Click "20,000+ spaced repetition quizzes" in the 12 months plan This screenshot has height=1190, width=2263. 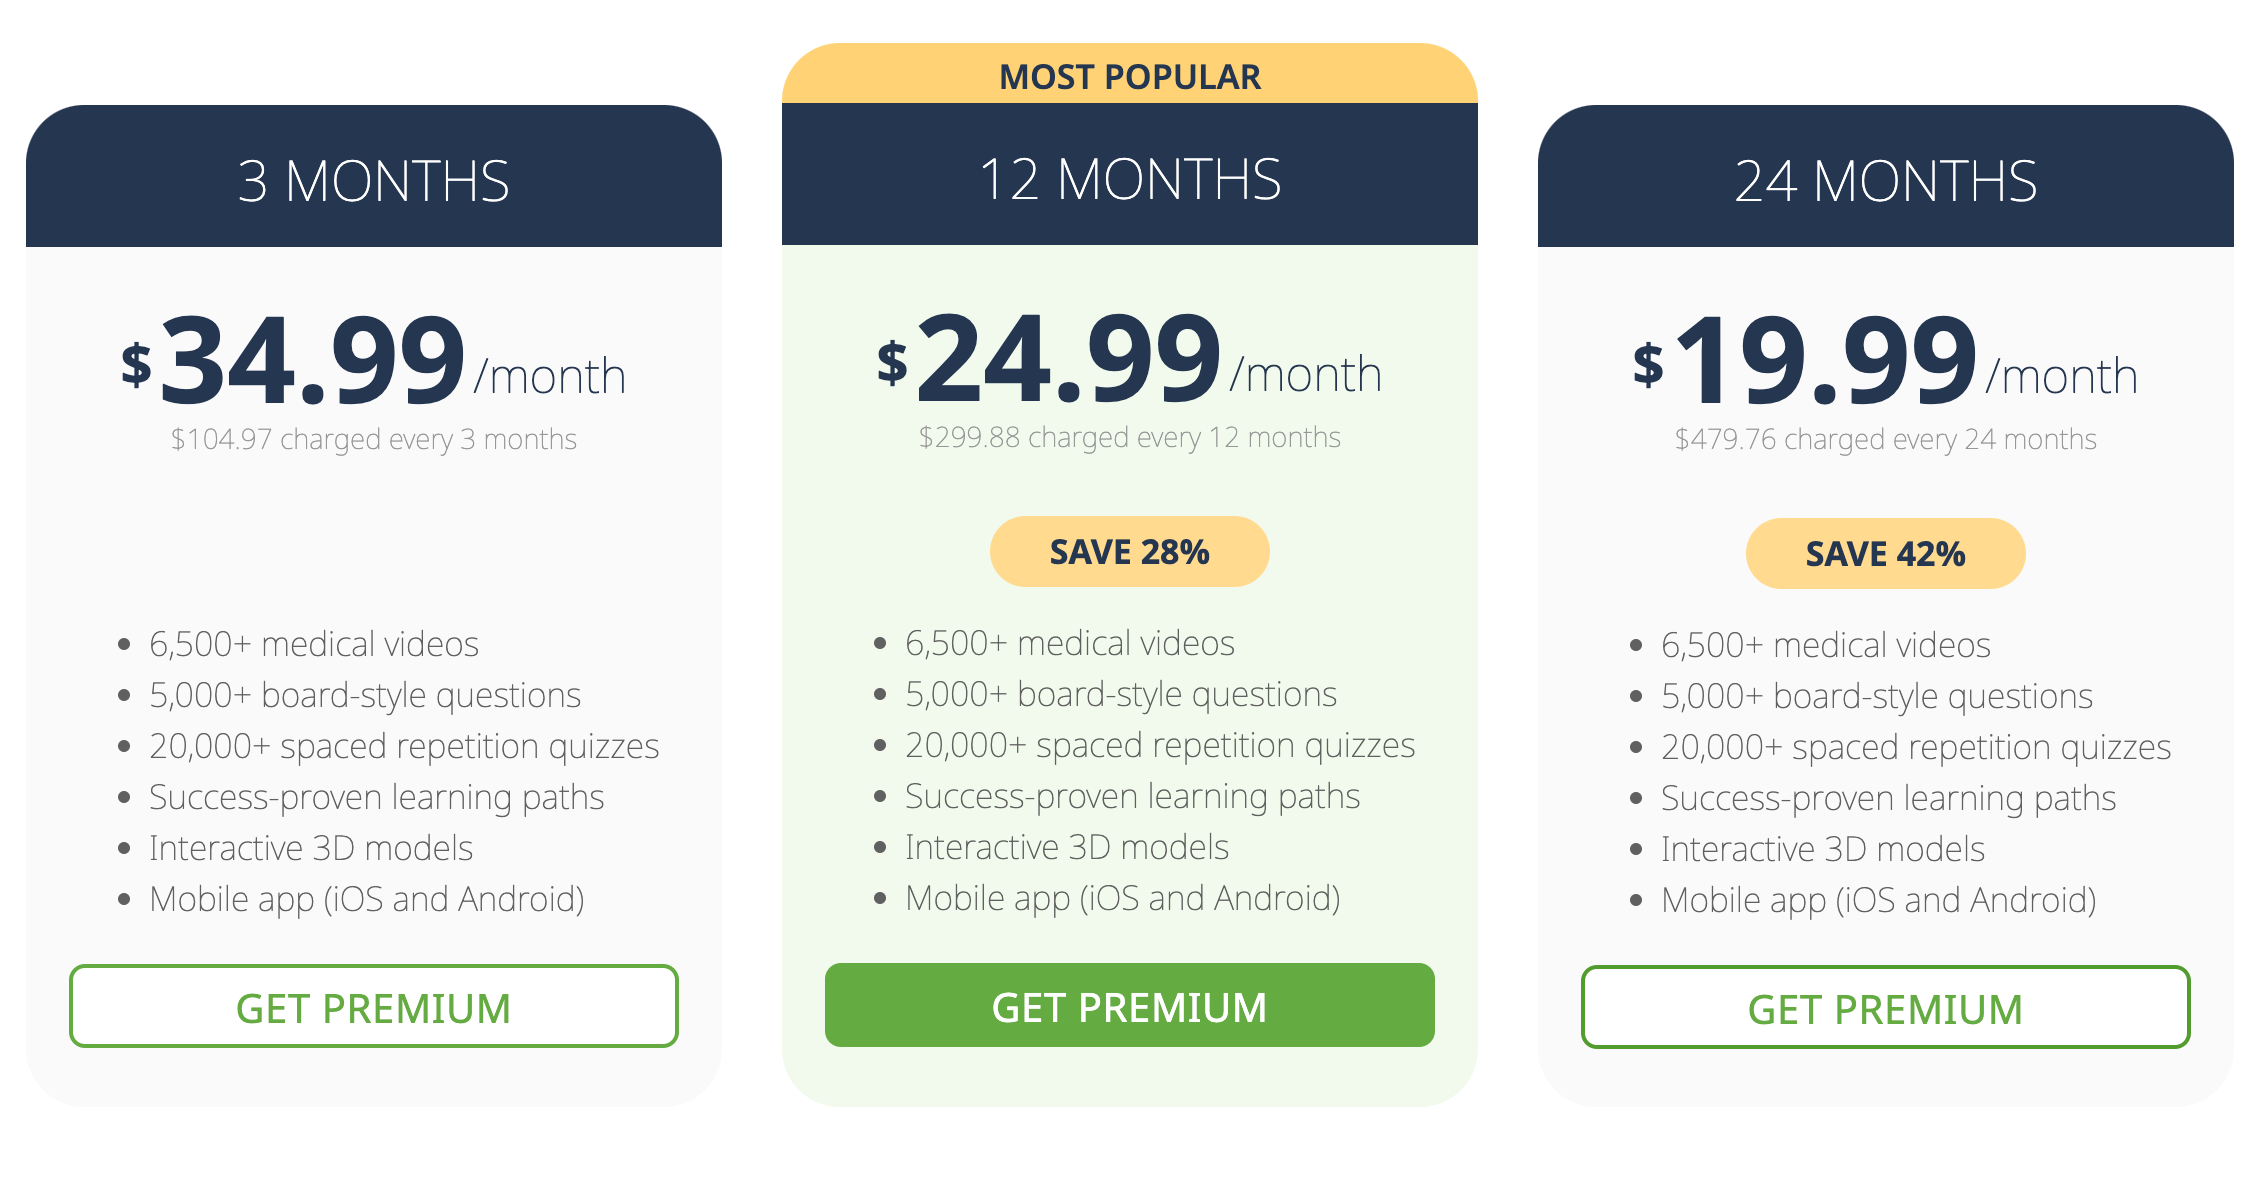(1159, 745)
